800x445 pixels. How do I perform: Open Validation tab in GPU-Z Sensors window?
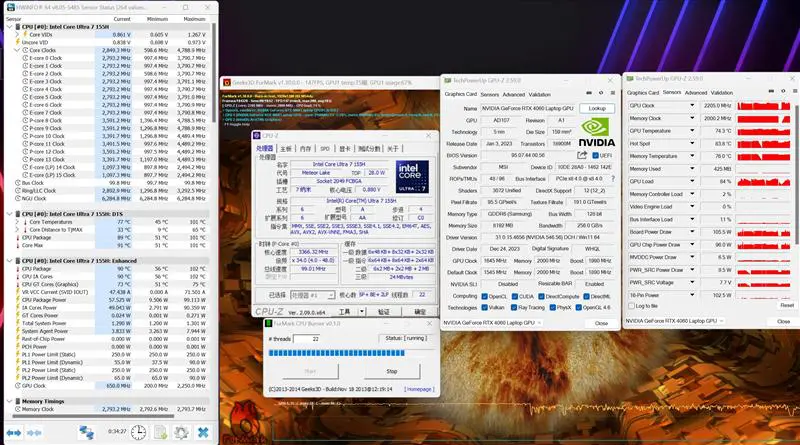point(721,93)
